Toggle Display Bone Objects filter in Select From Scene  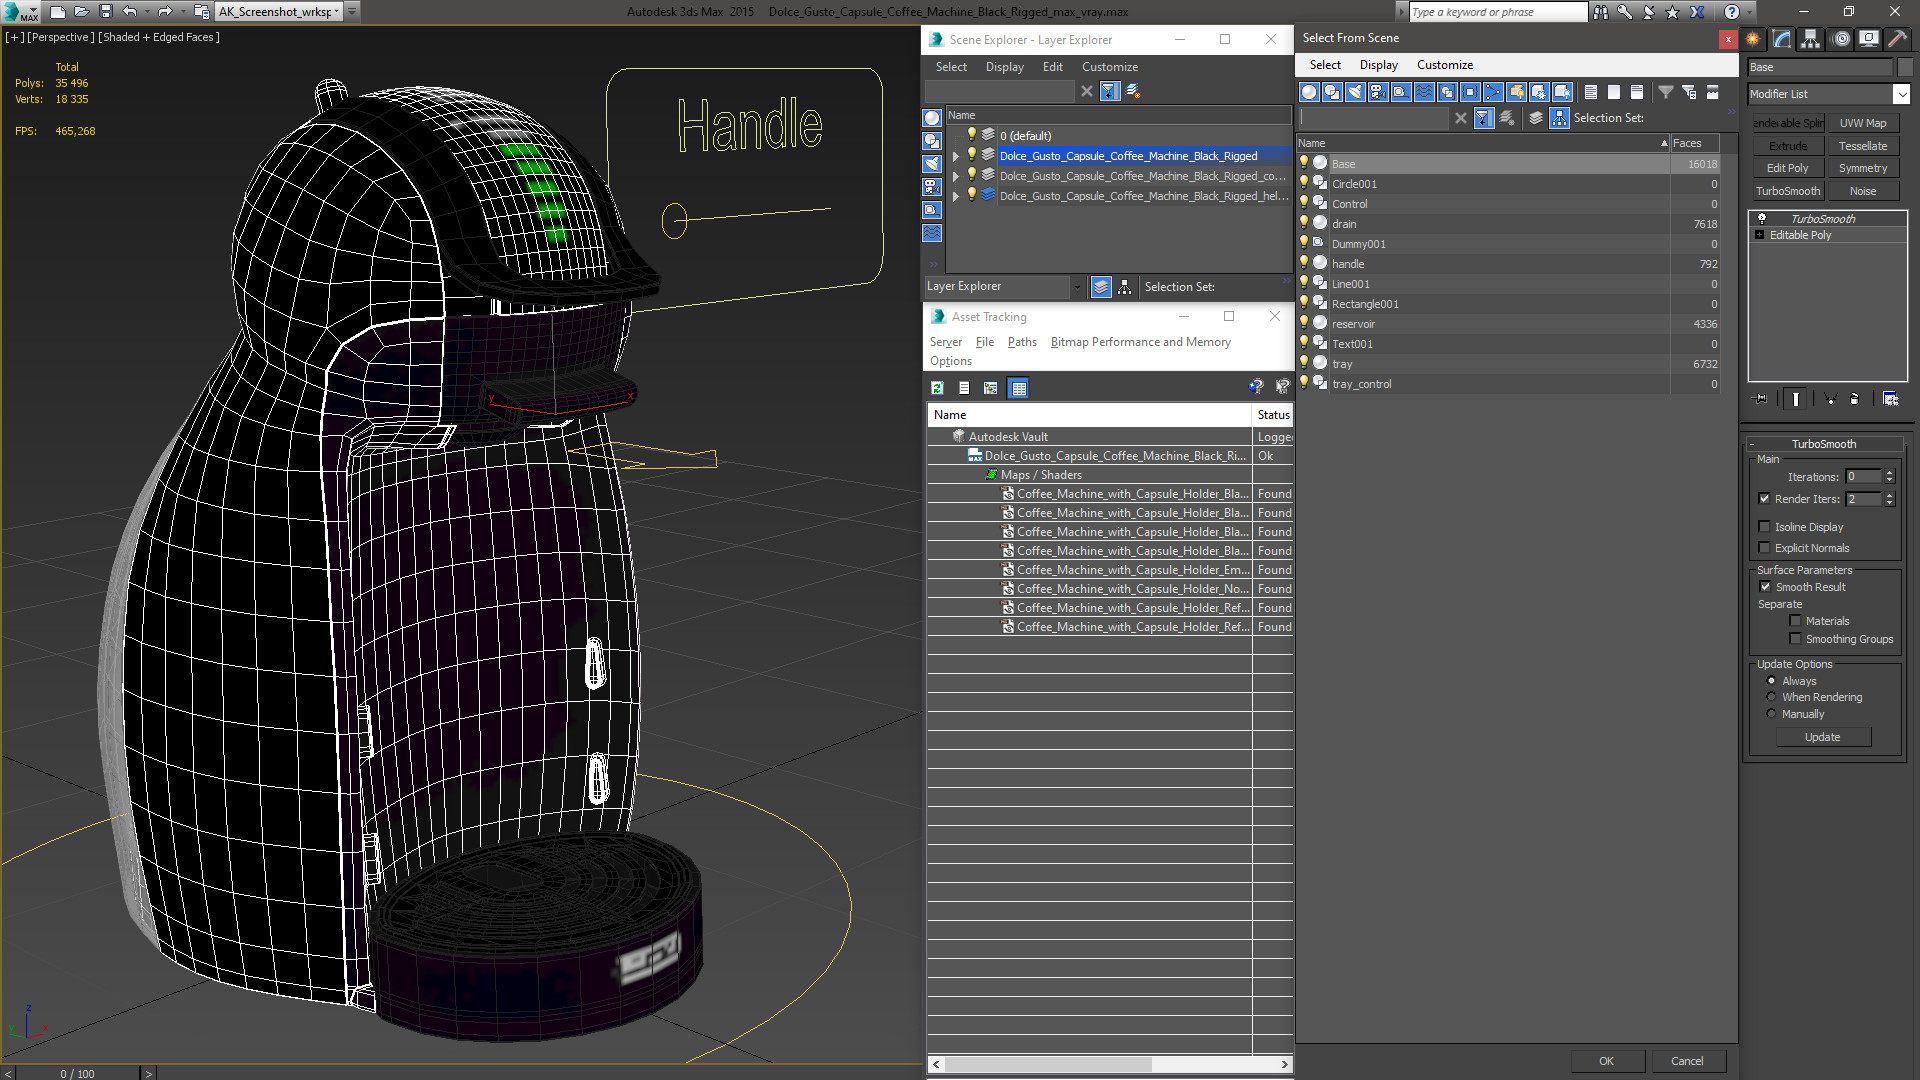1493,92
